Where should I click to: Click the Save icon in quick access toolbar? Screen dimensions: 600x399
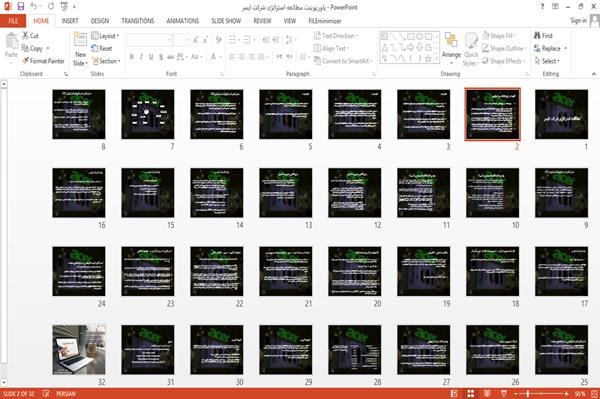click(21, 7)
